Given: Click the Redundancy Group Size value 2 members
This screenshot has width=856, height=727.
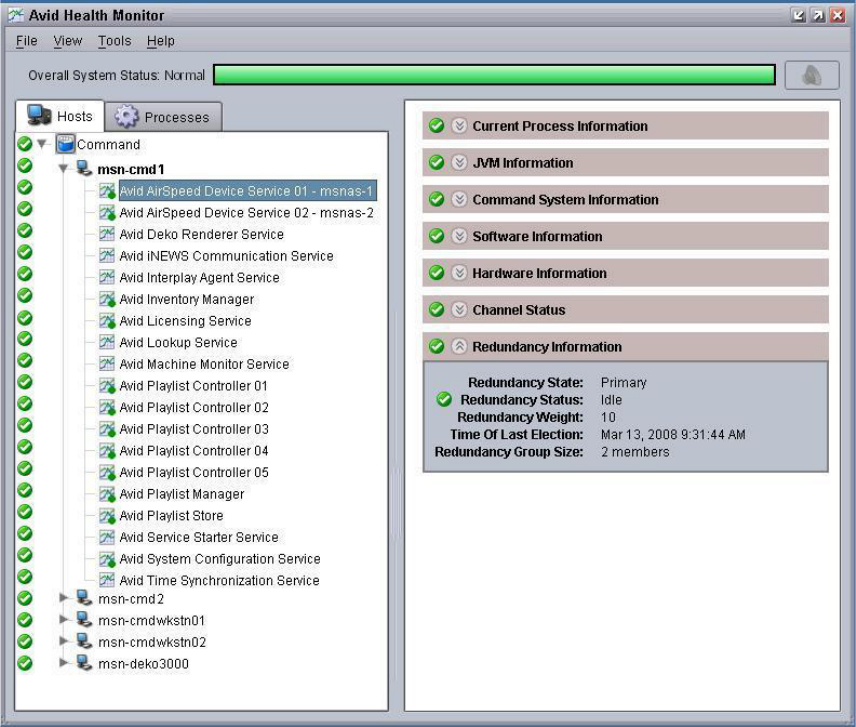Looking at the screenshot, I should coord(635,452).
